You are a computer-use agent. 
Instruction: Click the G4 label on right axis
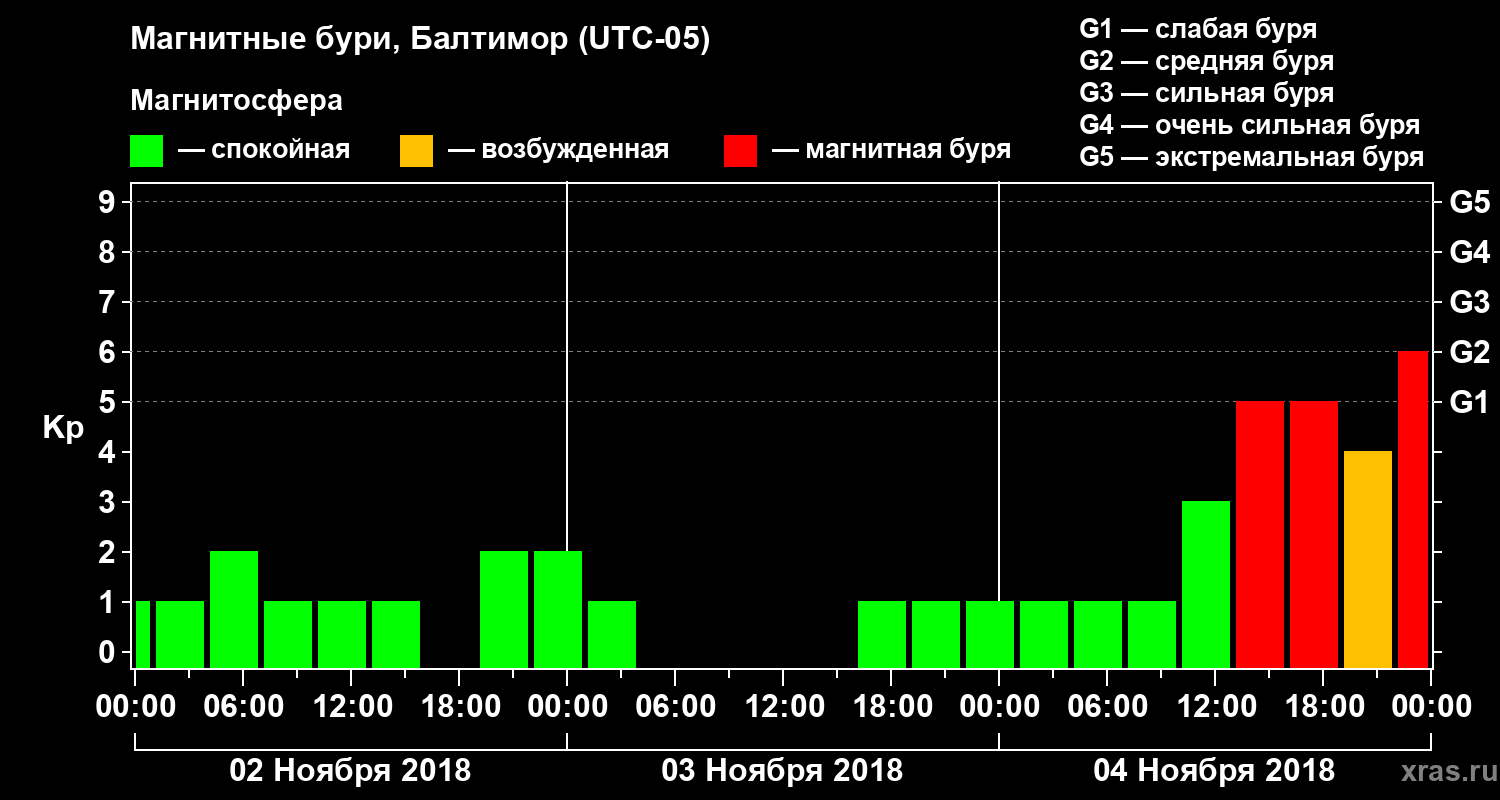coord(1470,252)
